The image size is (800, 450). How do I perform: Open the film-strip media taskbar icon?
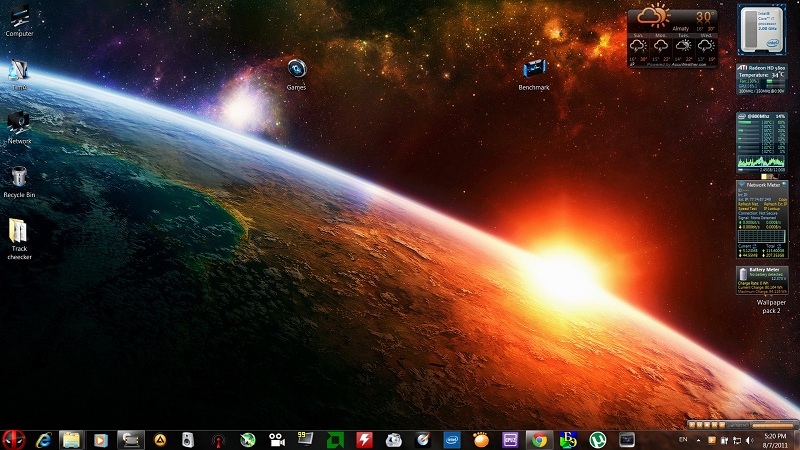pyautogui.click(x=131, y=440)
